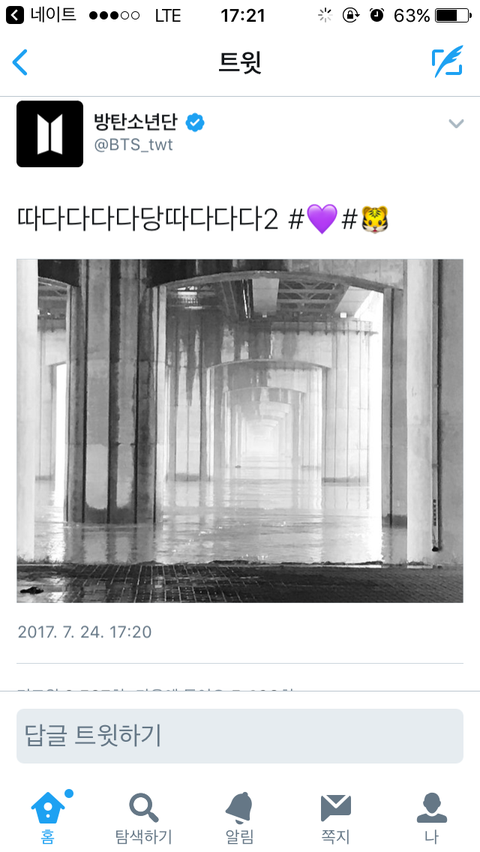This screenshot has width=480, height=852.
Task: Open the 탐색하기 search tab
Action: pyautogui.click(x=144, y=818)
